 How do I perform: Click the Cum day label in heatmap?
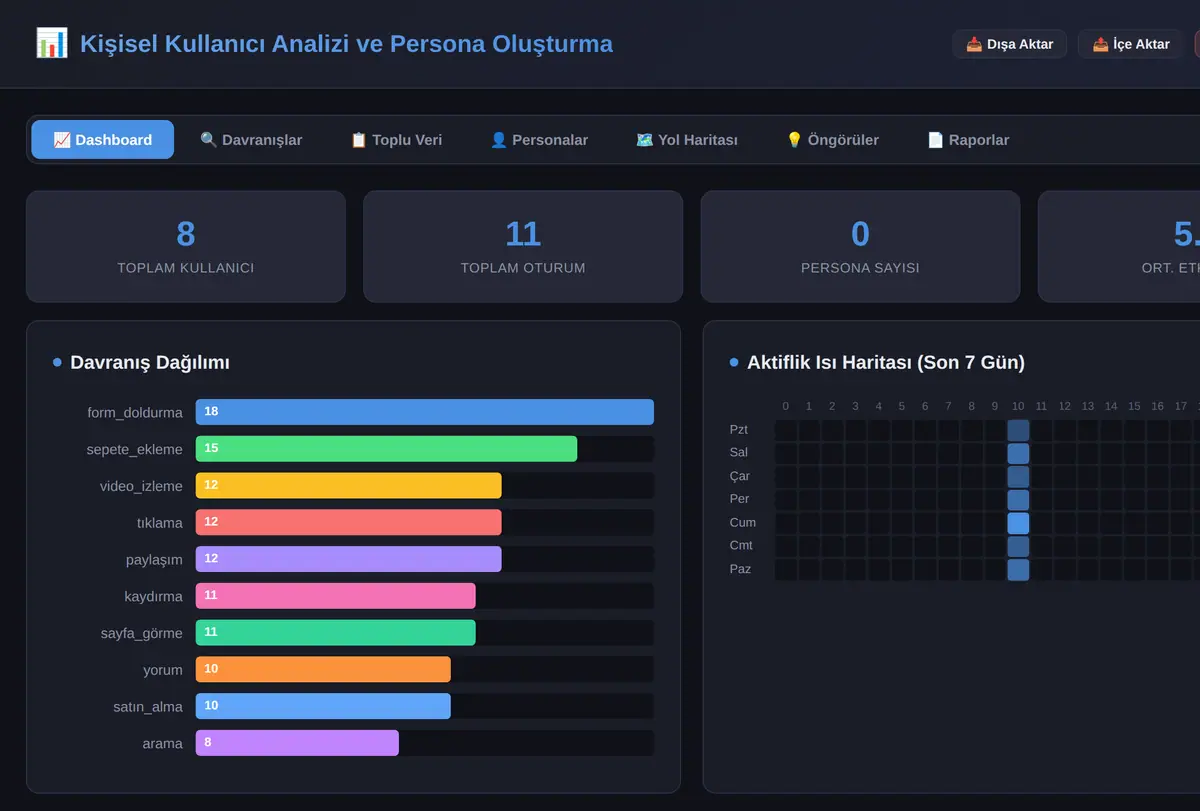(743, 523)
